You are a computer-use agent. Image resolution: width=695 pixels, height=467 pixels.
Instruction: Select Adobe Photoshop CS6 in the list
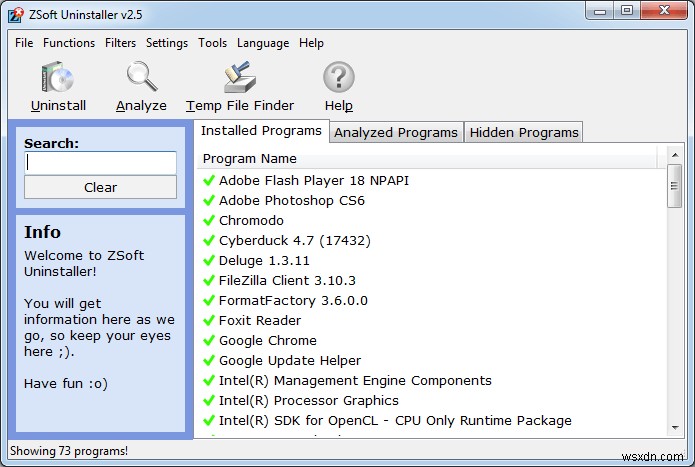click(x=292, y=200)
